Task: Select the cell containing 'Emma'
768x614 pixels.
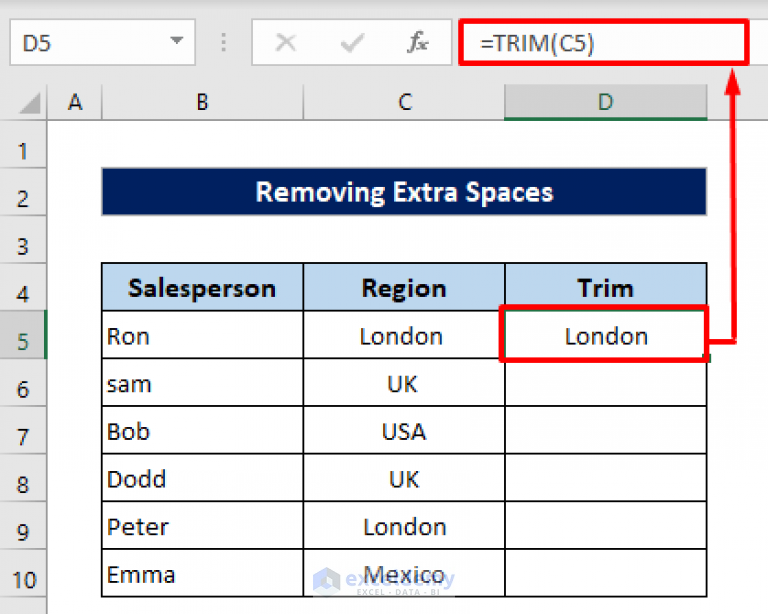Action: pyautogui.click(x=202, y=573)
